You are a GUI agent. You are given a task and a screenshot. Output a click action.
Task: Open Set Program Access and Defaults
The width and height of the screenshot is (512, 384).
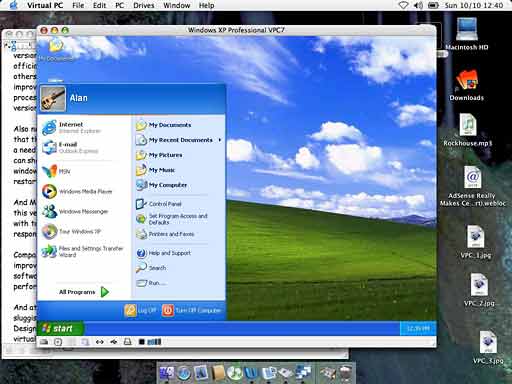tap(172, 219)
